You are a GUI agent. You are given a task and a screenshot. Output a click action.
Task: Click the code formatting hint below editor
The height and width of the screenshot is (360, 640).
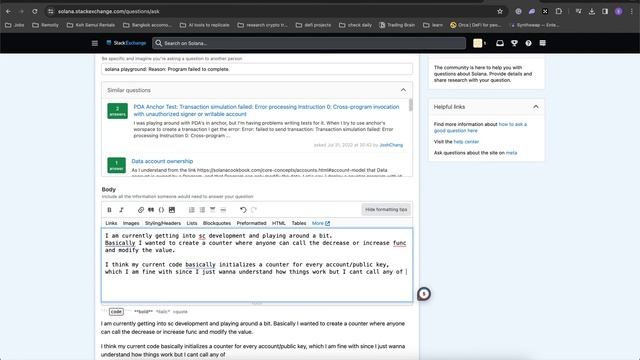click(116, 312)
